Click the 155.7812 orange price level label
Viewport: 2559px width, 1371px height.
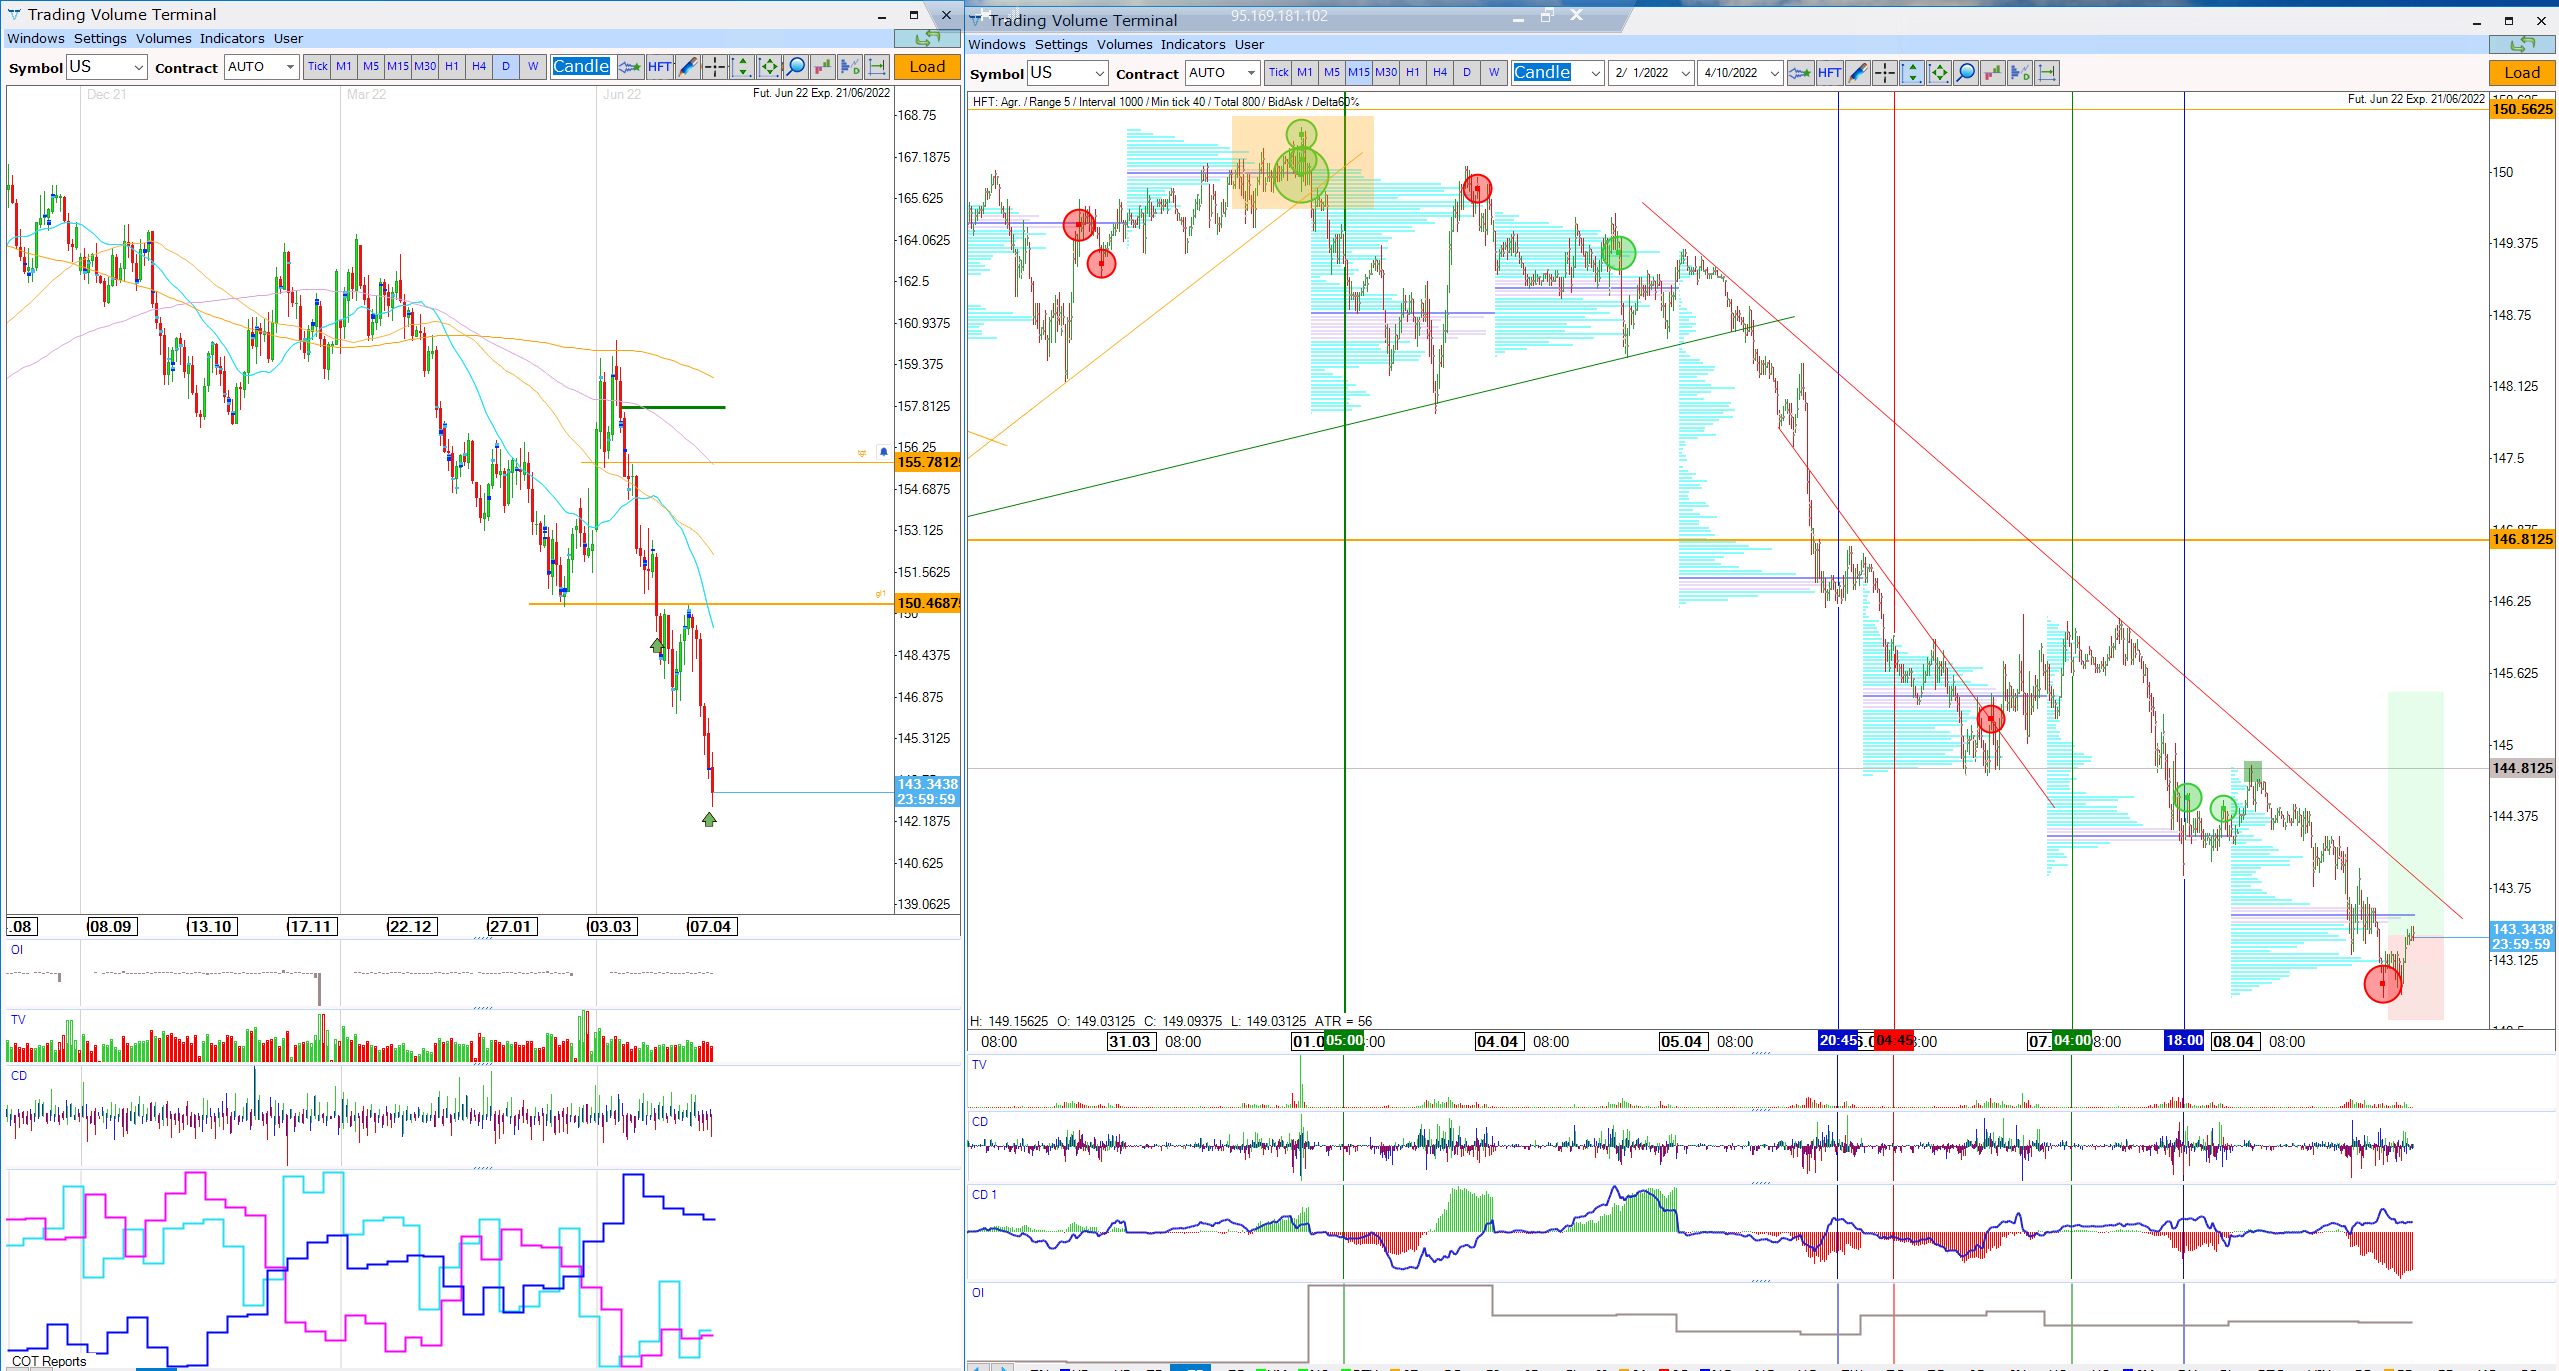(x=927, y=462)
